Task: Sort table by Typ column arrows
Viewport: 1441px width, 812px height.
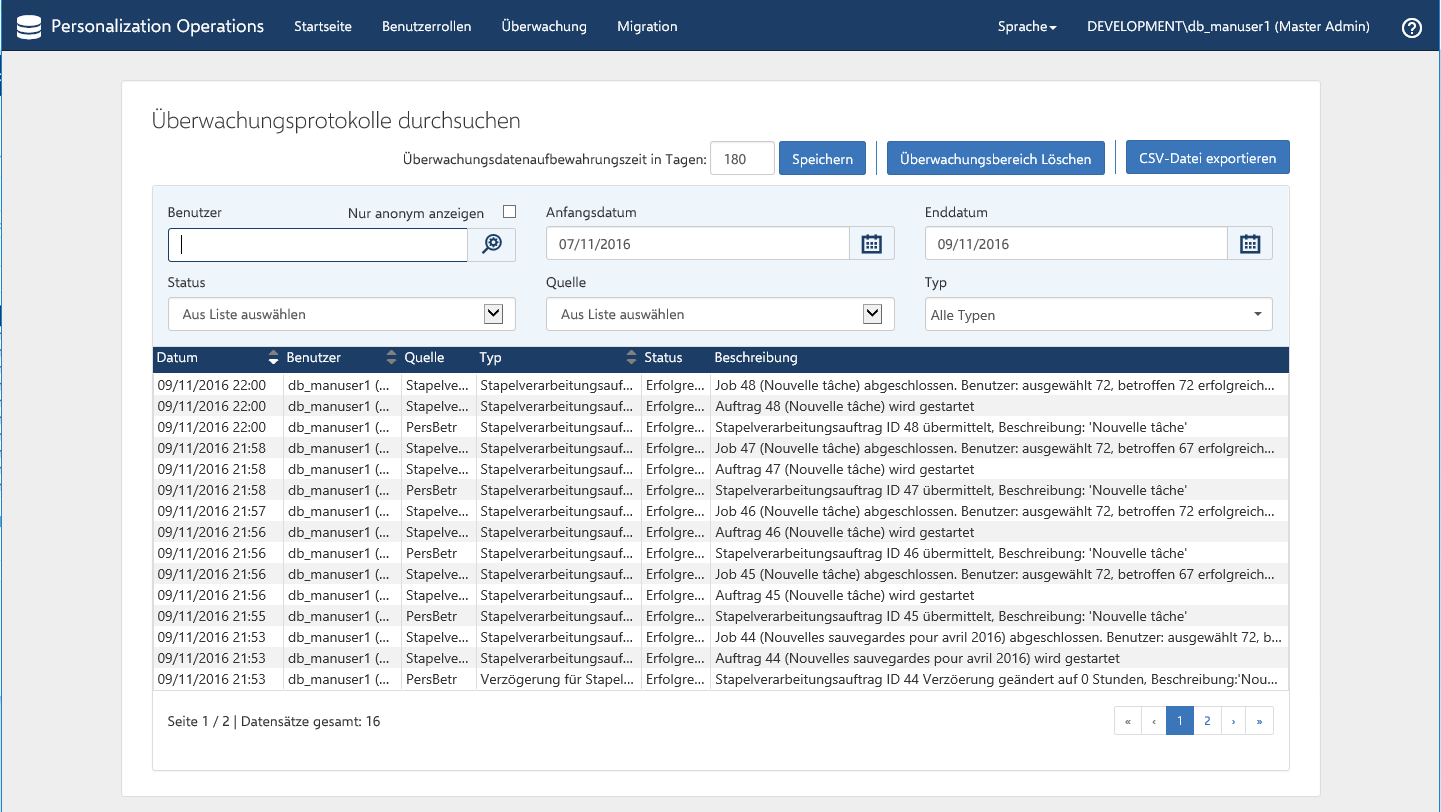Action: click(631, 358)
